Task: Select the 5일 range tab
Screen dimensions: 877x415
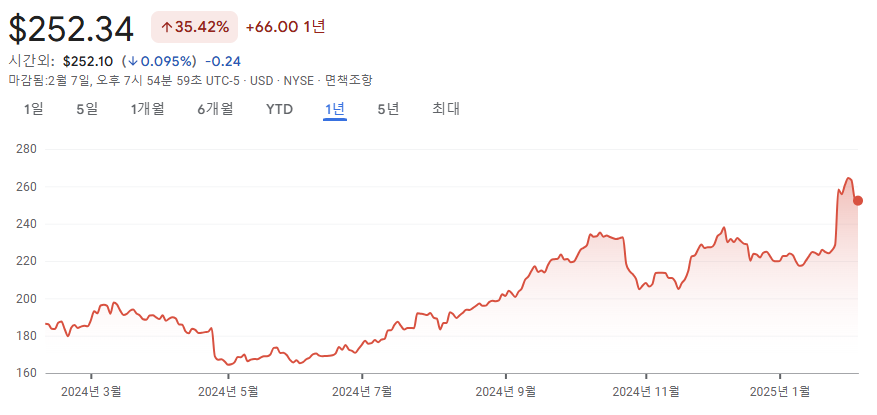Action: (x=87, y=109)
